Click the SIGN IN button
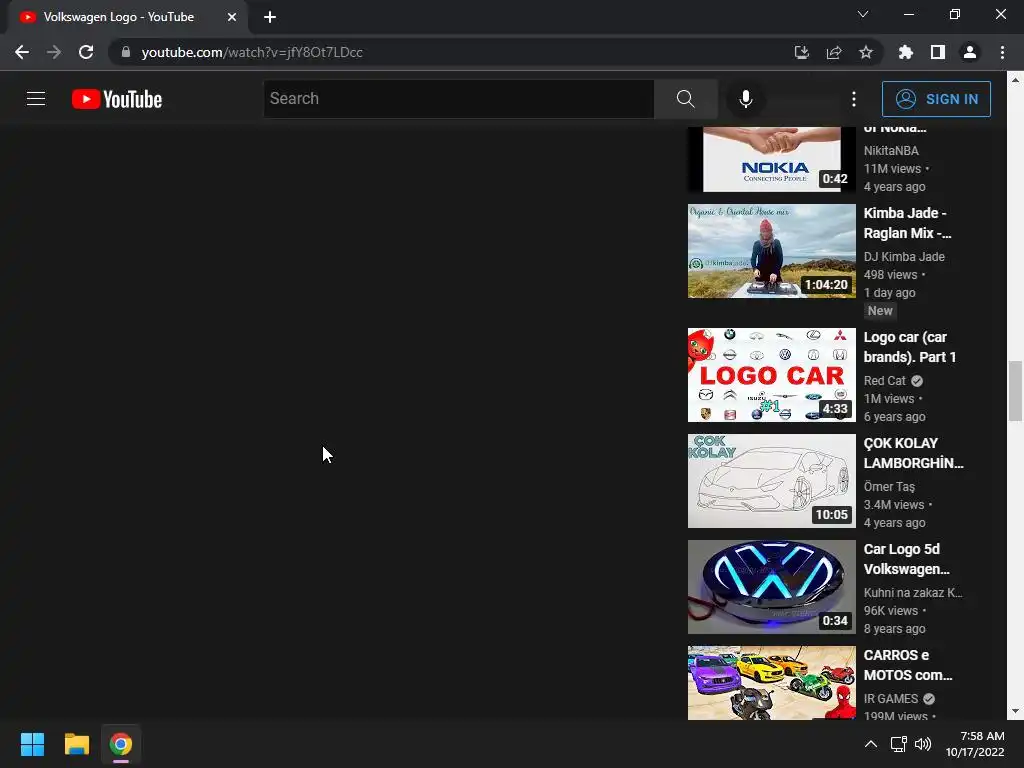The width and height of the screenshot is (1024, 768). (x=936, y=99)
